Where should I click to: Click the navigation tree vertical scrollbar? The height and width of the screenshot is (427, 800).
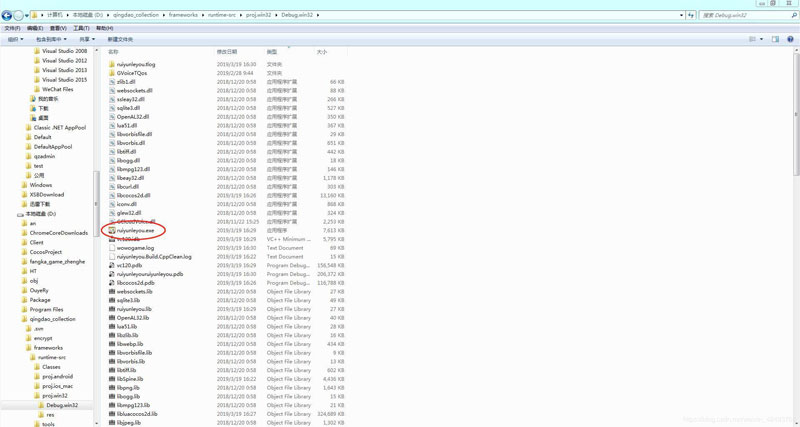(95, 203)
